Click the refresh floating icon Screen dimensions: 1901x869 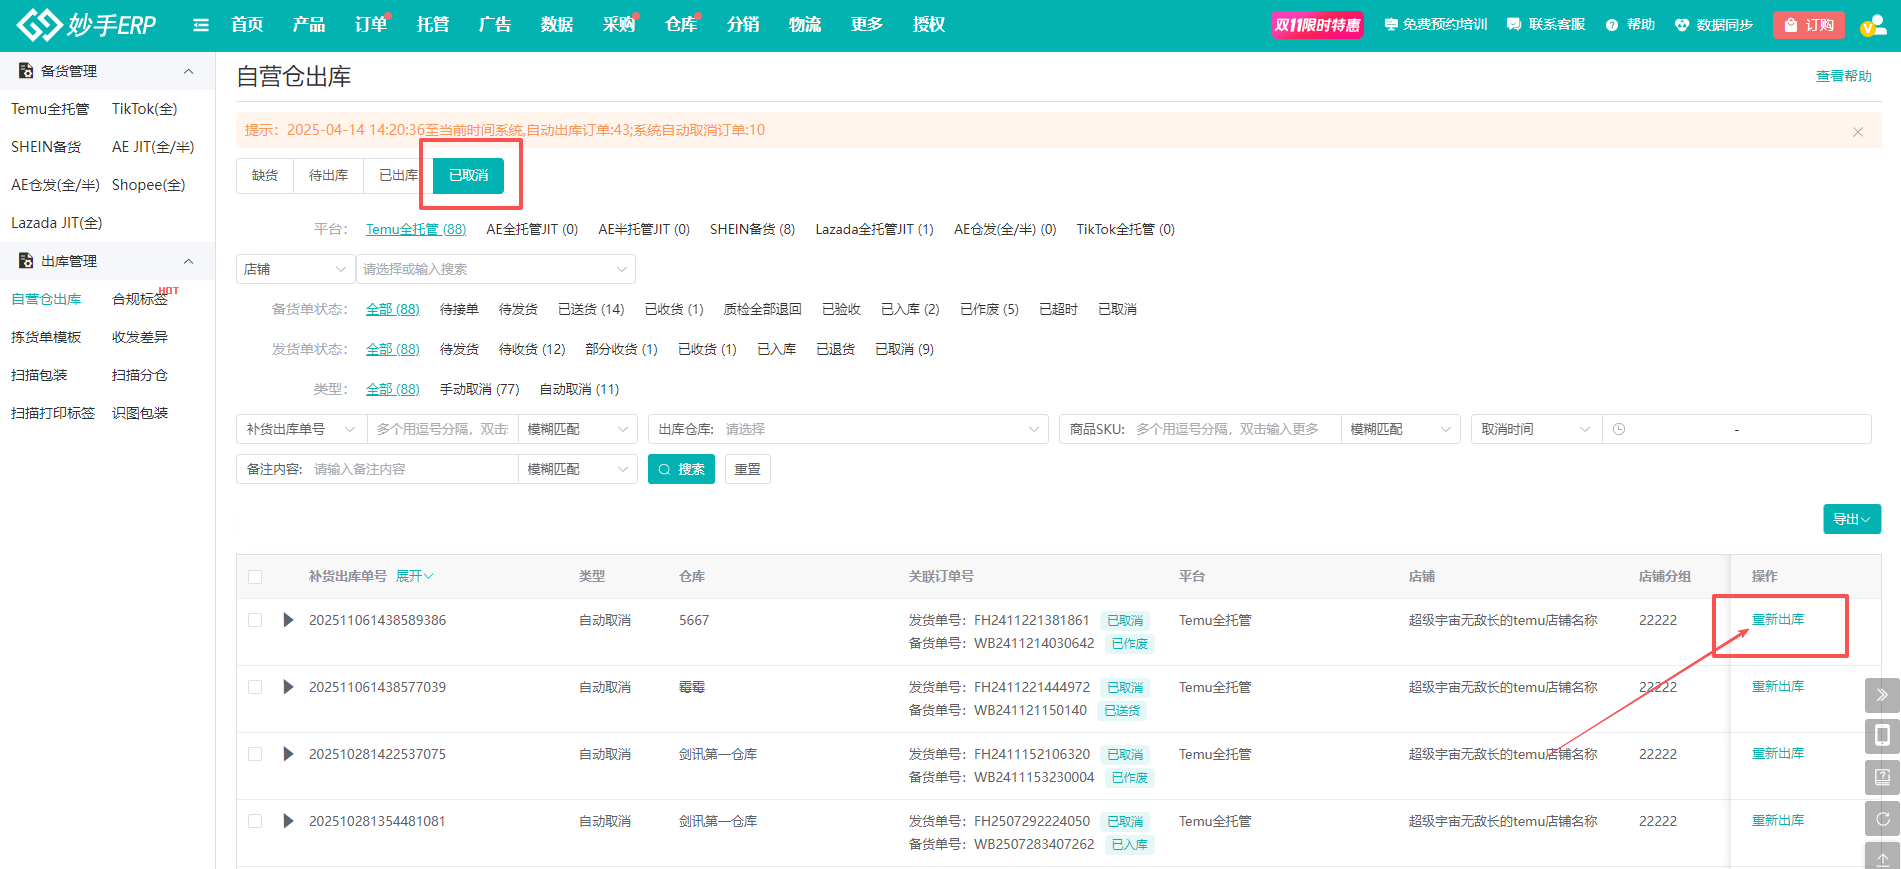pos(1882,819)
